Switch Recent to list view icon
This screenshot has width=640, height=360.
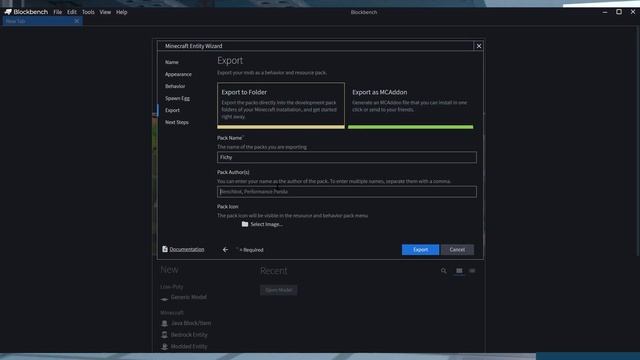472,271
